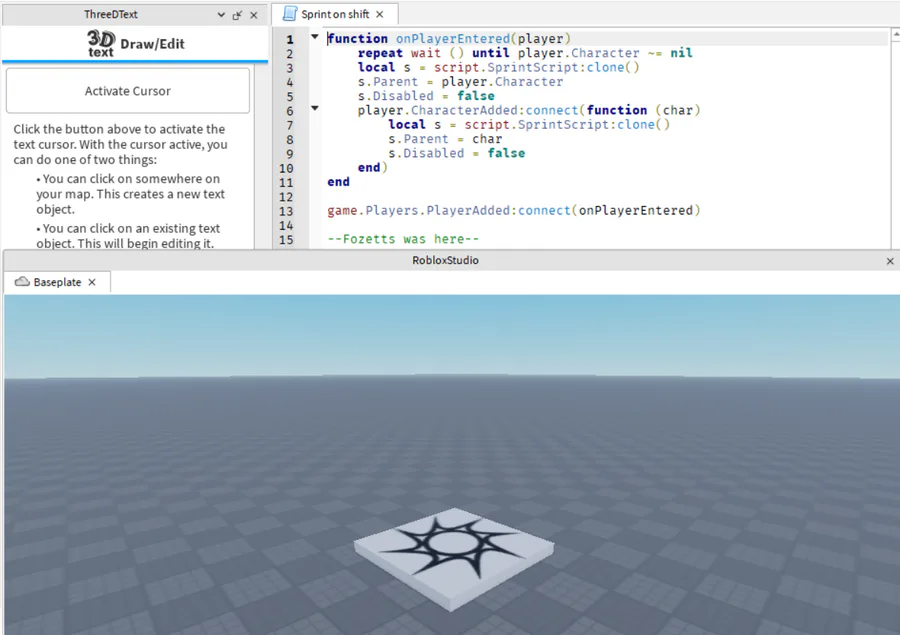
Task: Click the ThreeDText panel title
Action: (111, 14)
